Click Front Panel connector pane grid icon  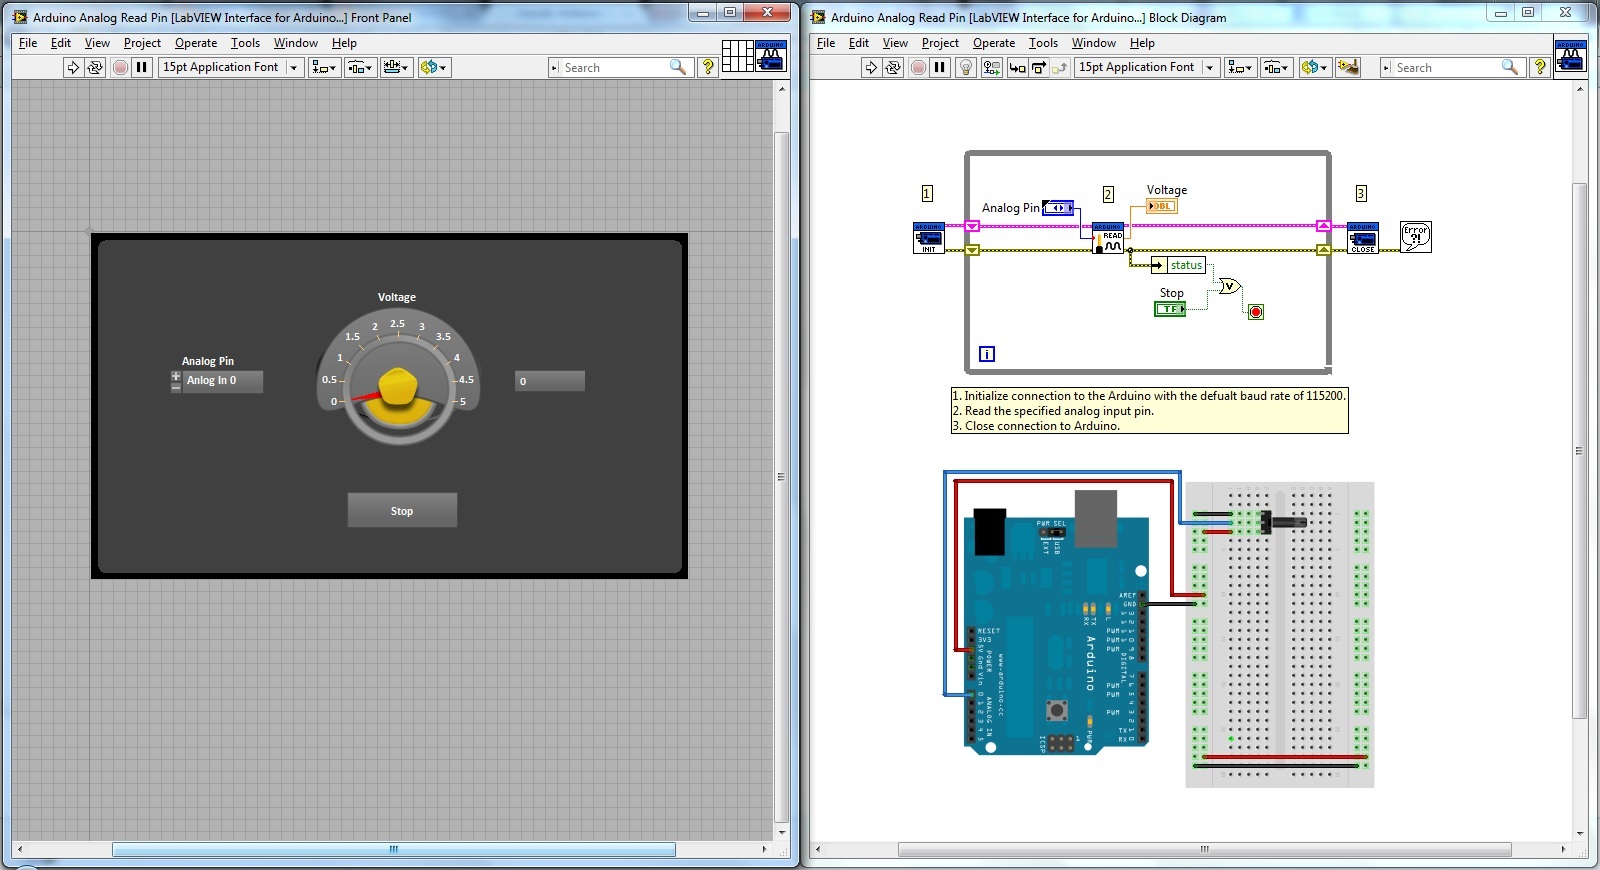pos(737,56)
